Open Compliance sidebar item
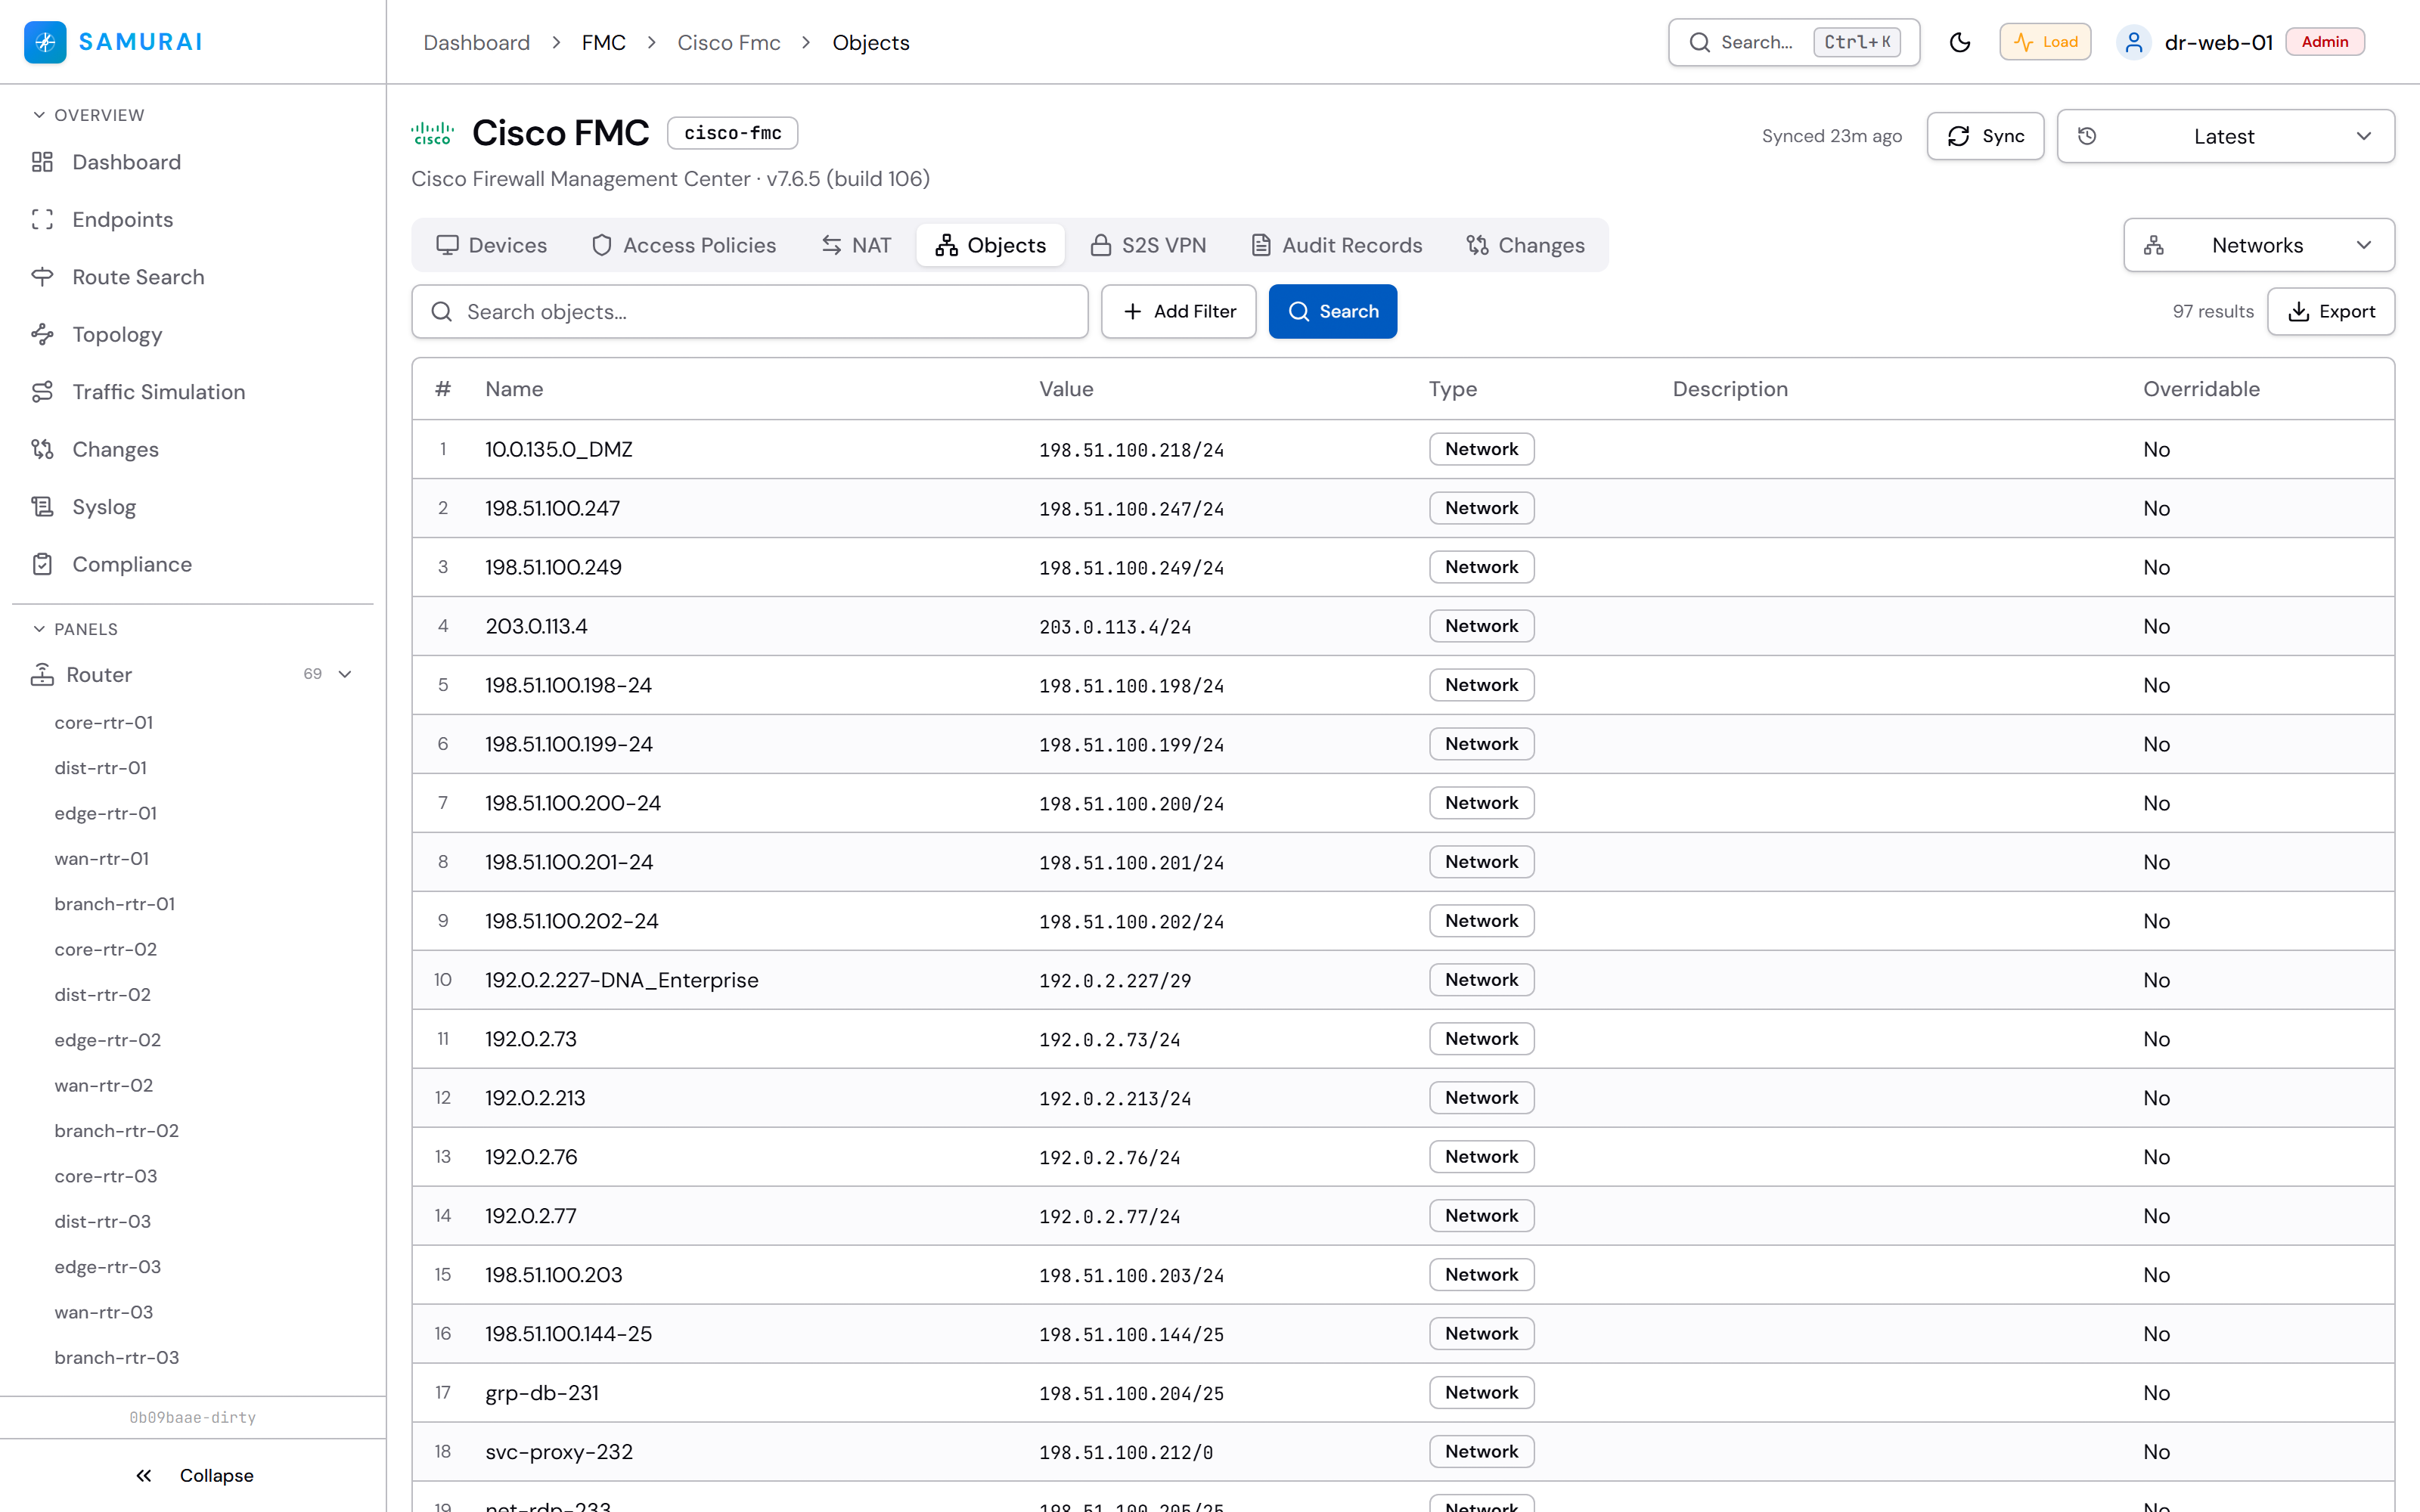The width and height of the screenshot is (2420, 1512). (x=131, y=564)
